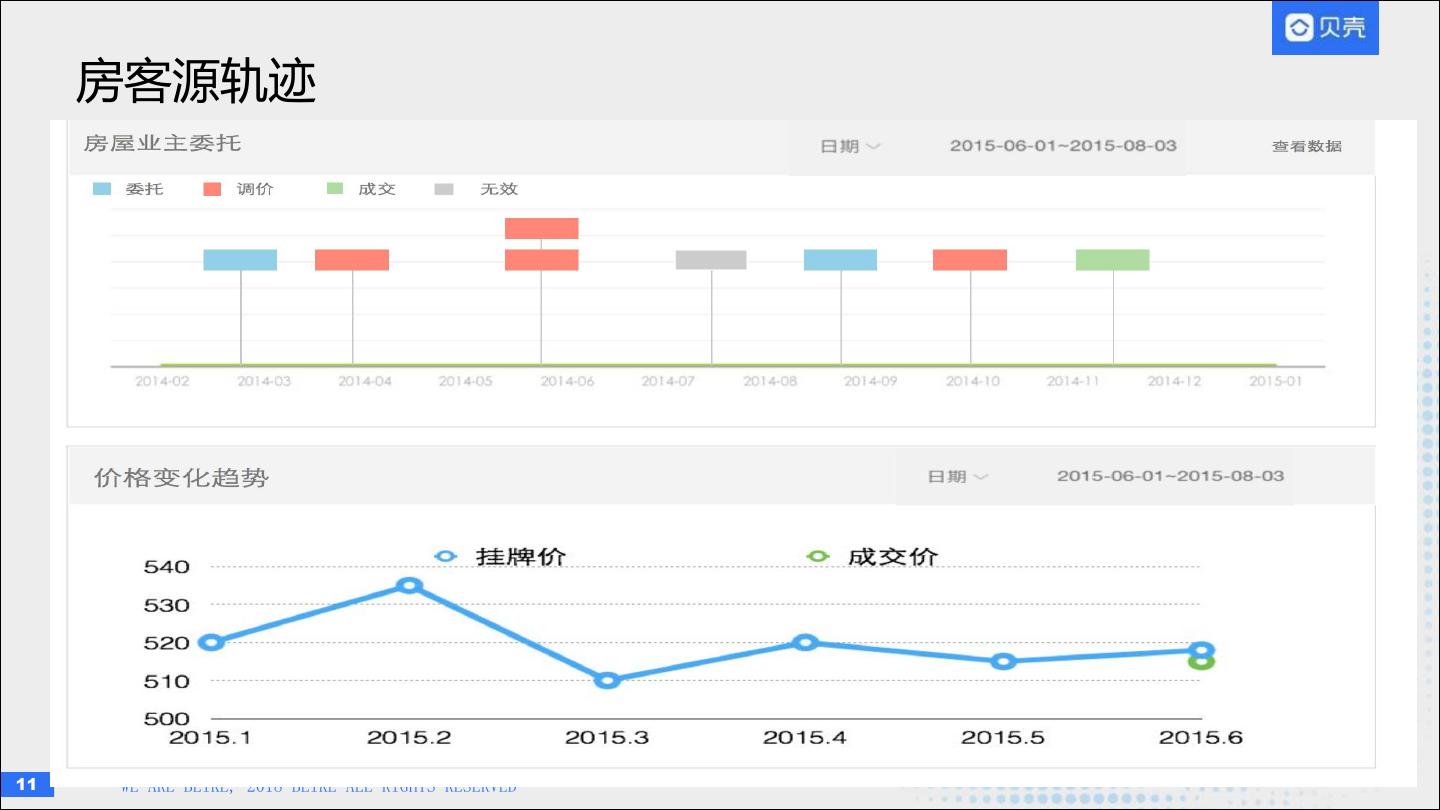This screenshot has height=810, width=1440.
Task: Click the 2015.2 peak data point
Action: pos(408,585)
